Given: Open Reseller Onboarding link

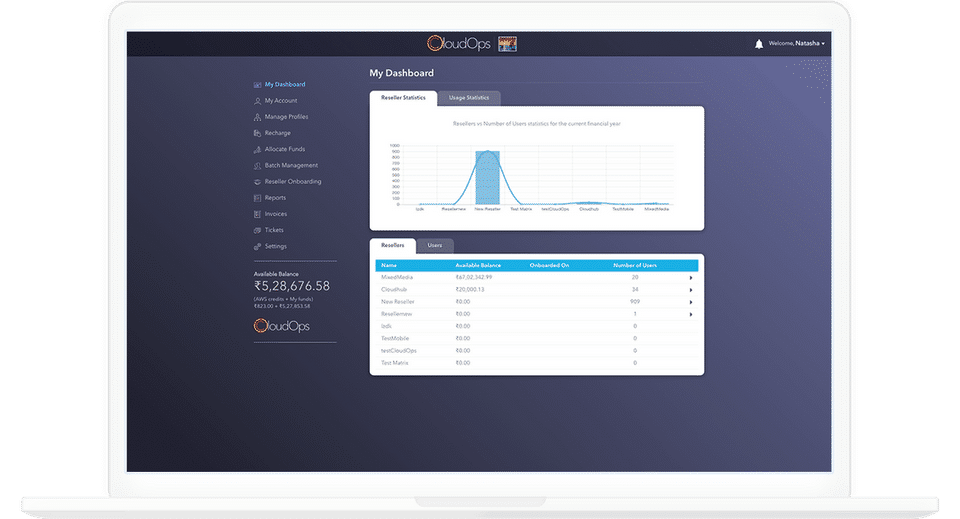Looking at the screenshot, I should [x=293, y=182].
